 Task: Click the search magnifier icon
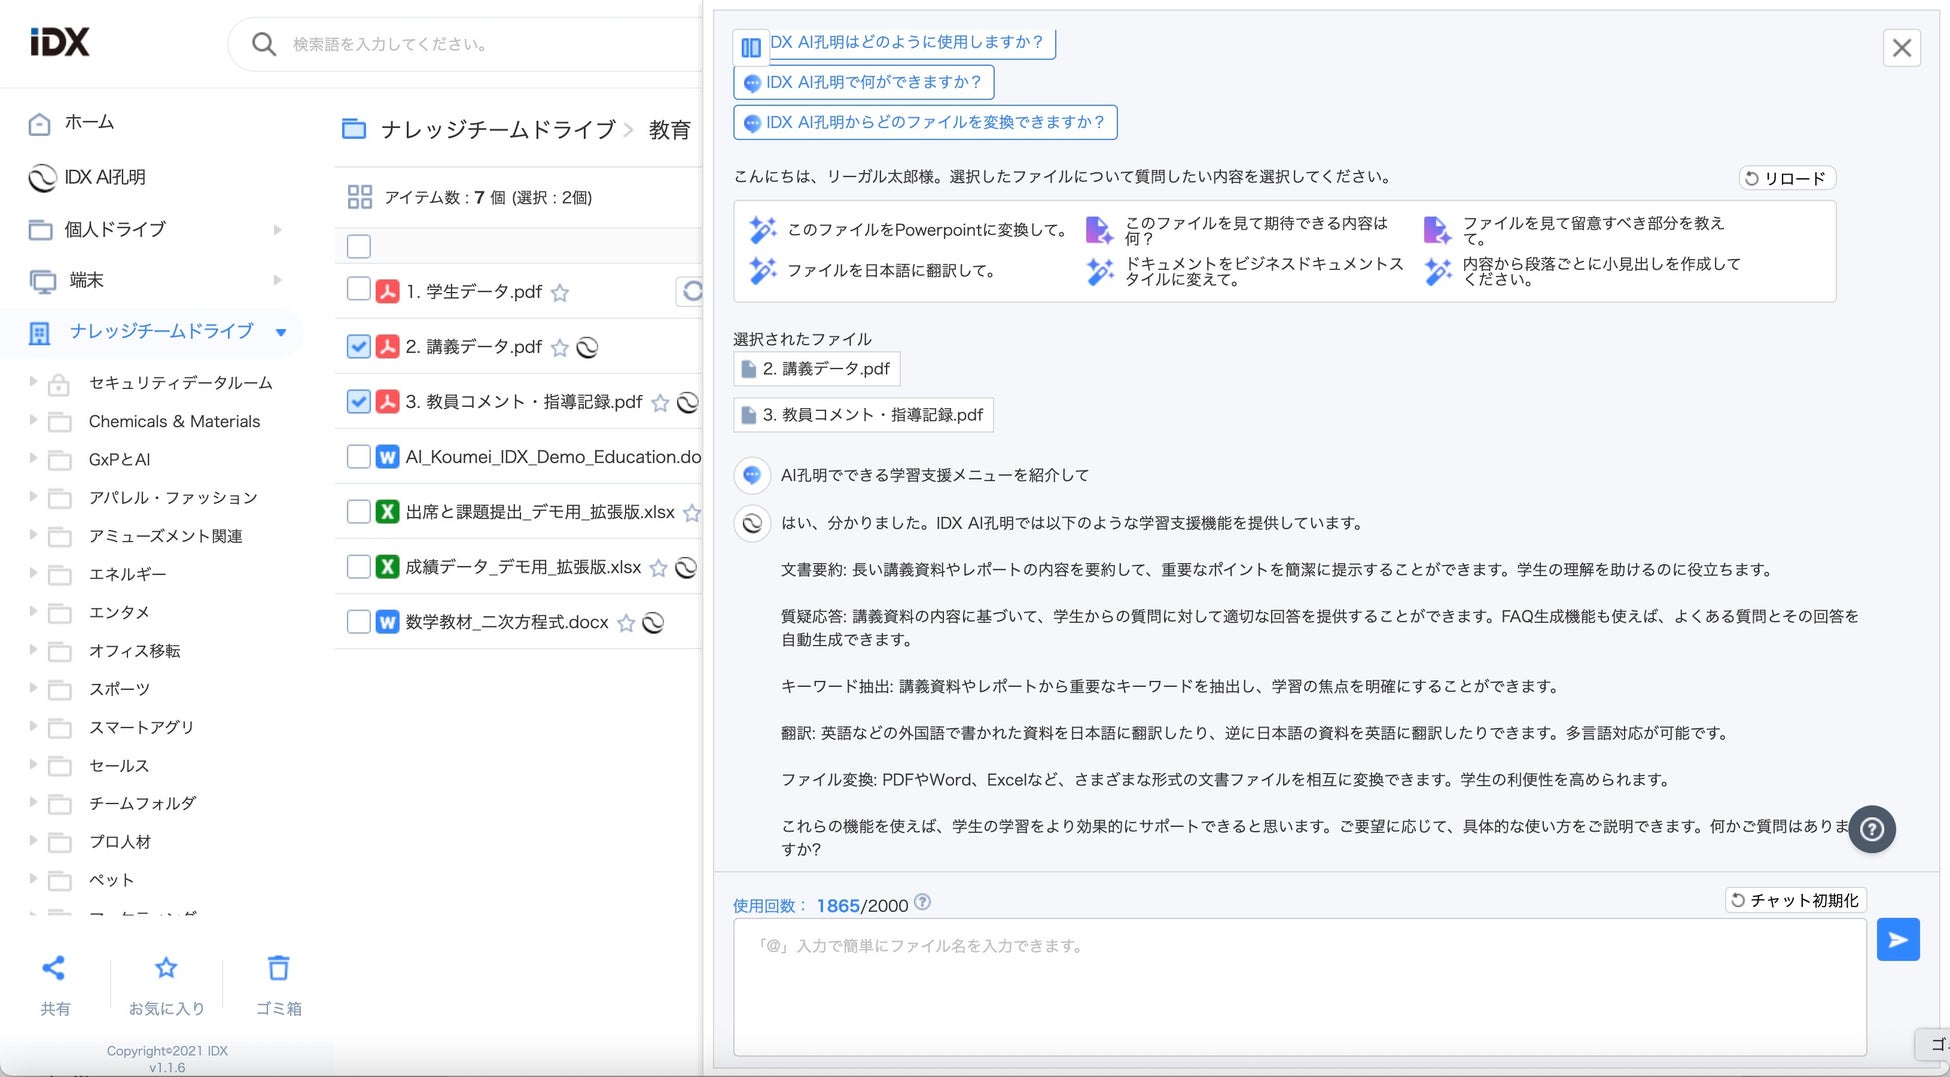pyautogui.click(x=264, y=44)
